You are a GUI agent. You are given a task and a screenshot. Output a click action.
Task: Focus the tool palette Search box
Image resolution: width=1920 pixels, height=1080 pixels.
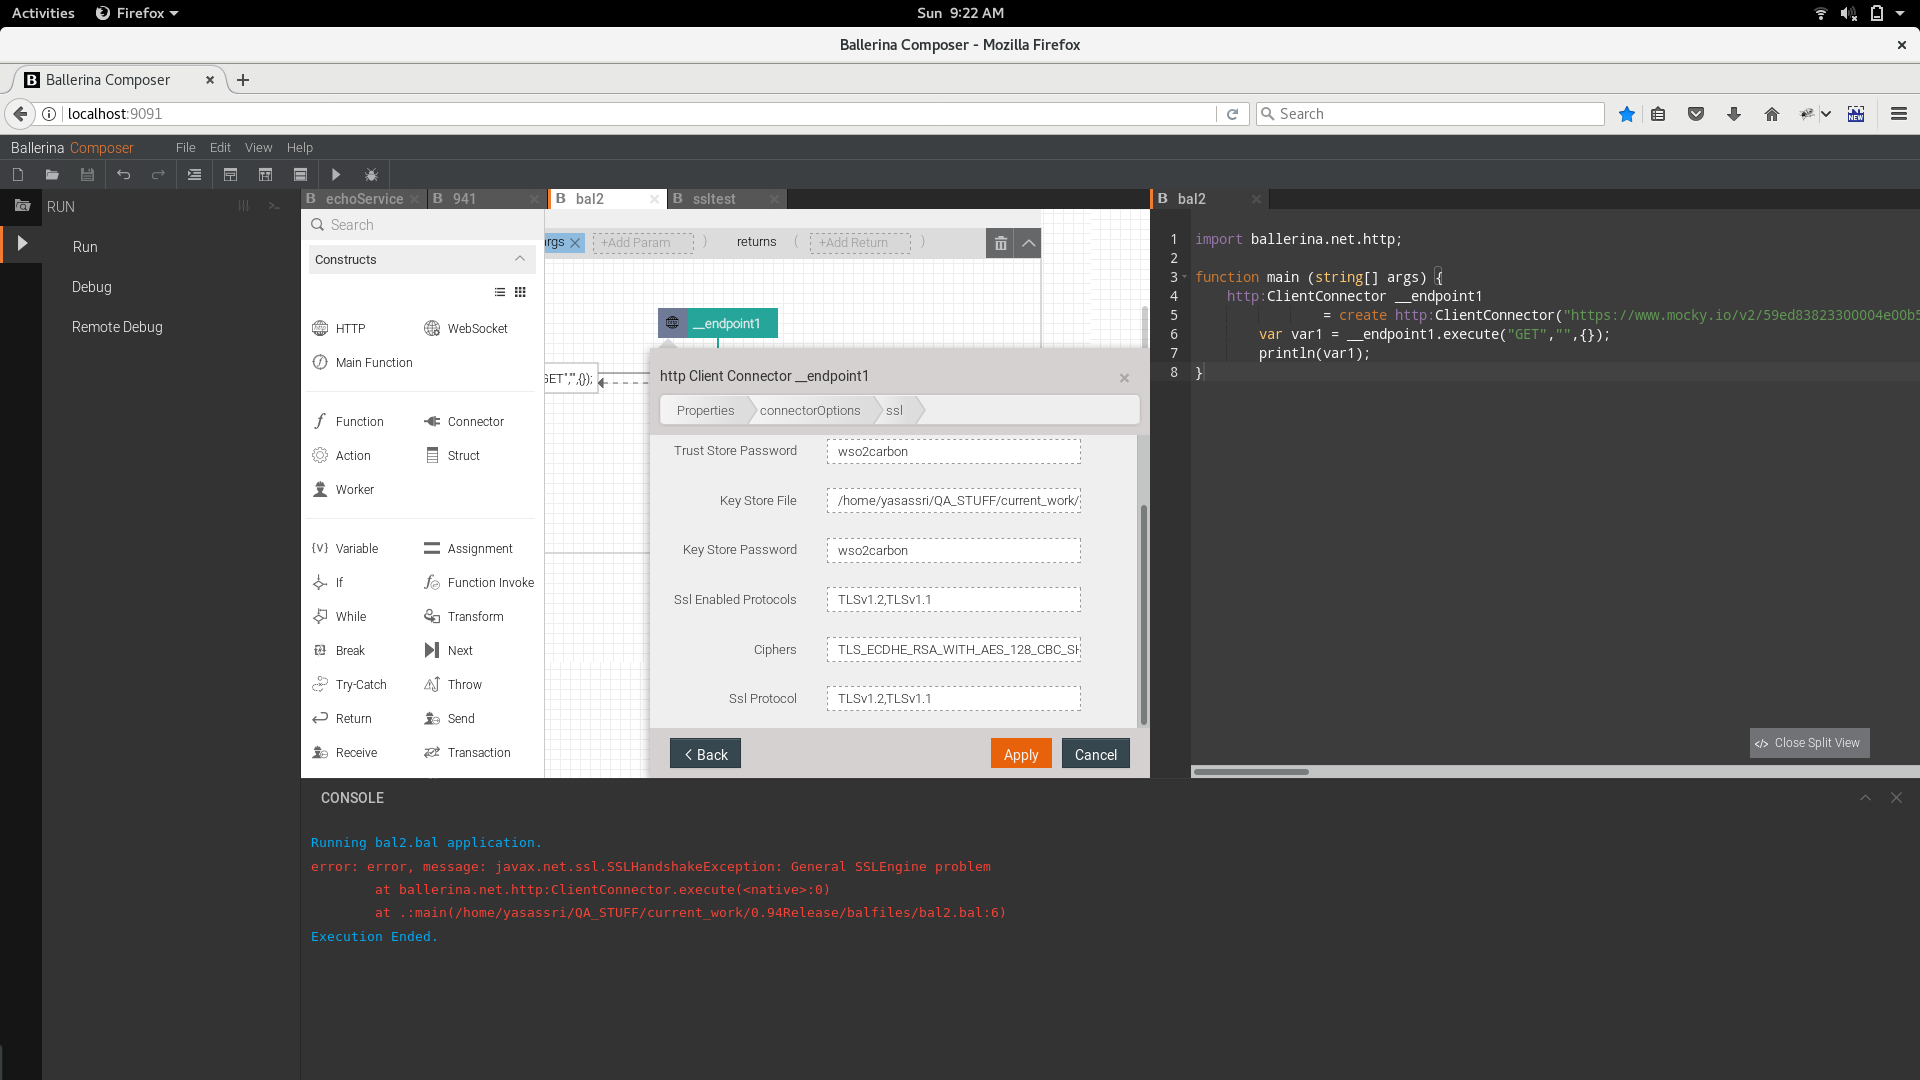423,225
